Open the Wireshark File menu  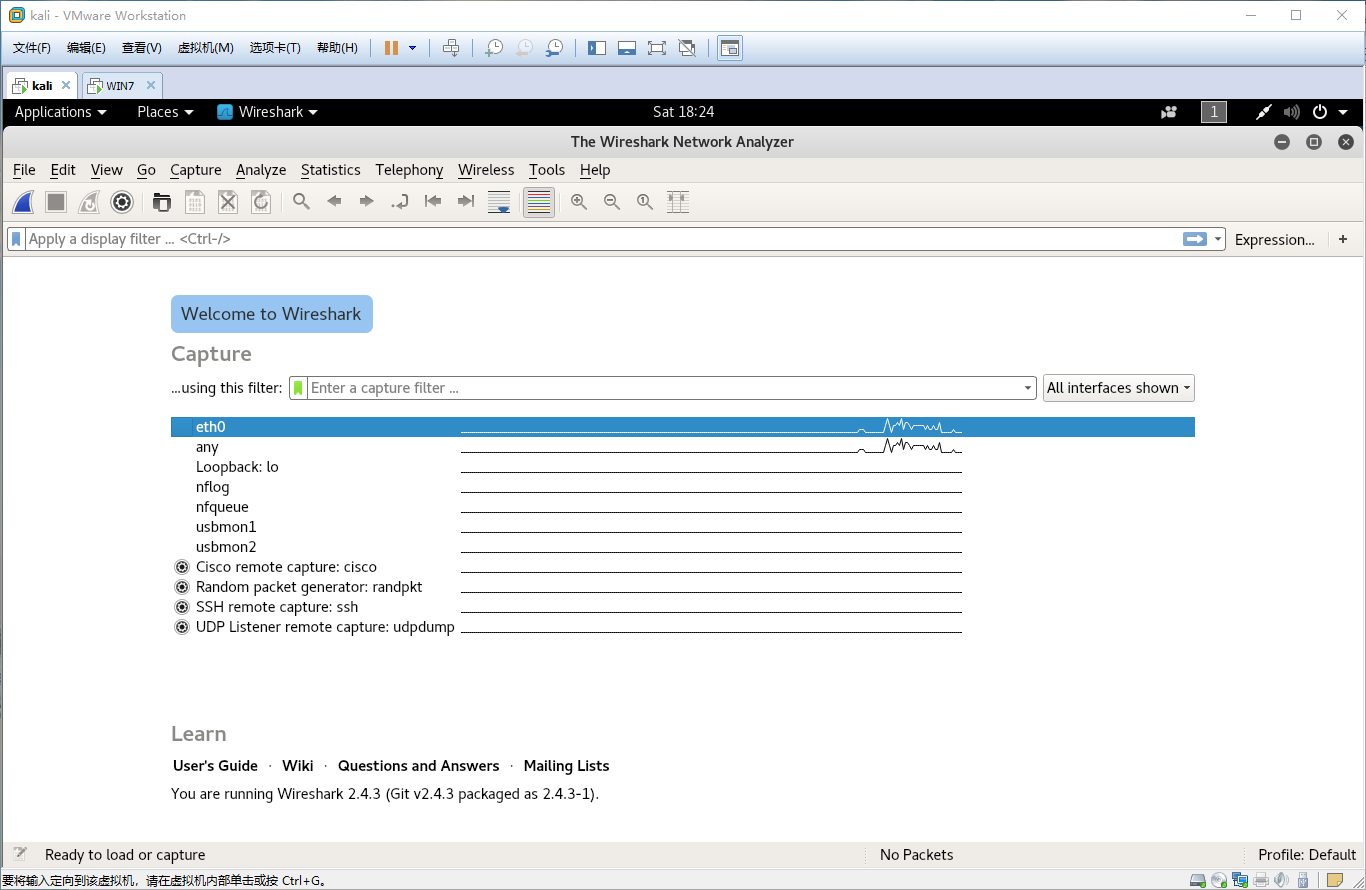(24, 170)
